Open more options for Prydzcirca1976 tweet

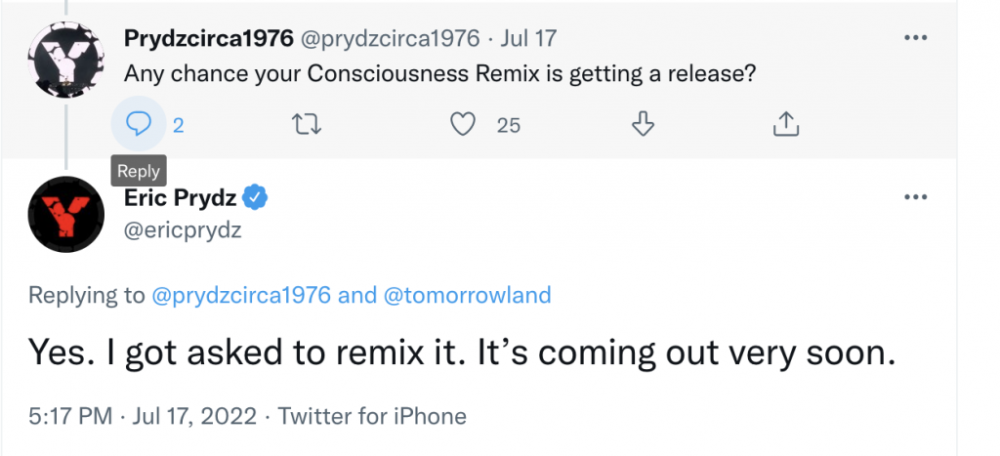pos(915,38)
